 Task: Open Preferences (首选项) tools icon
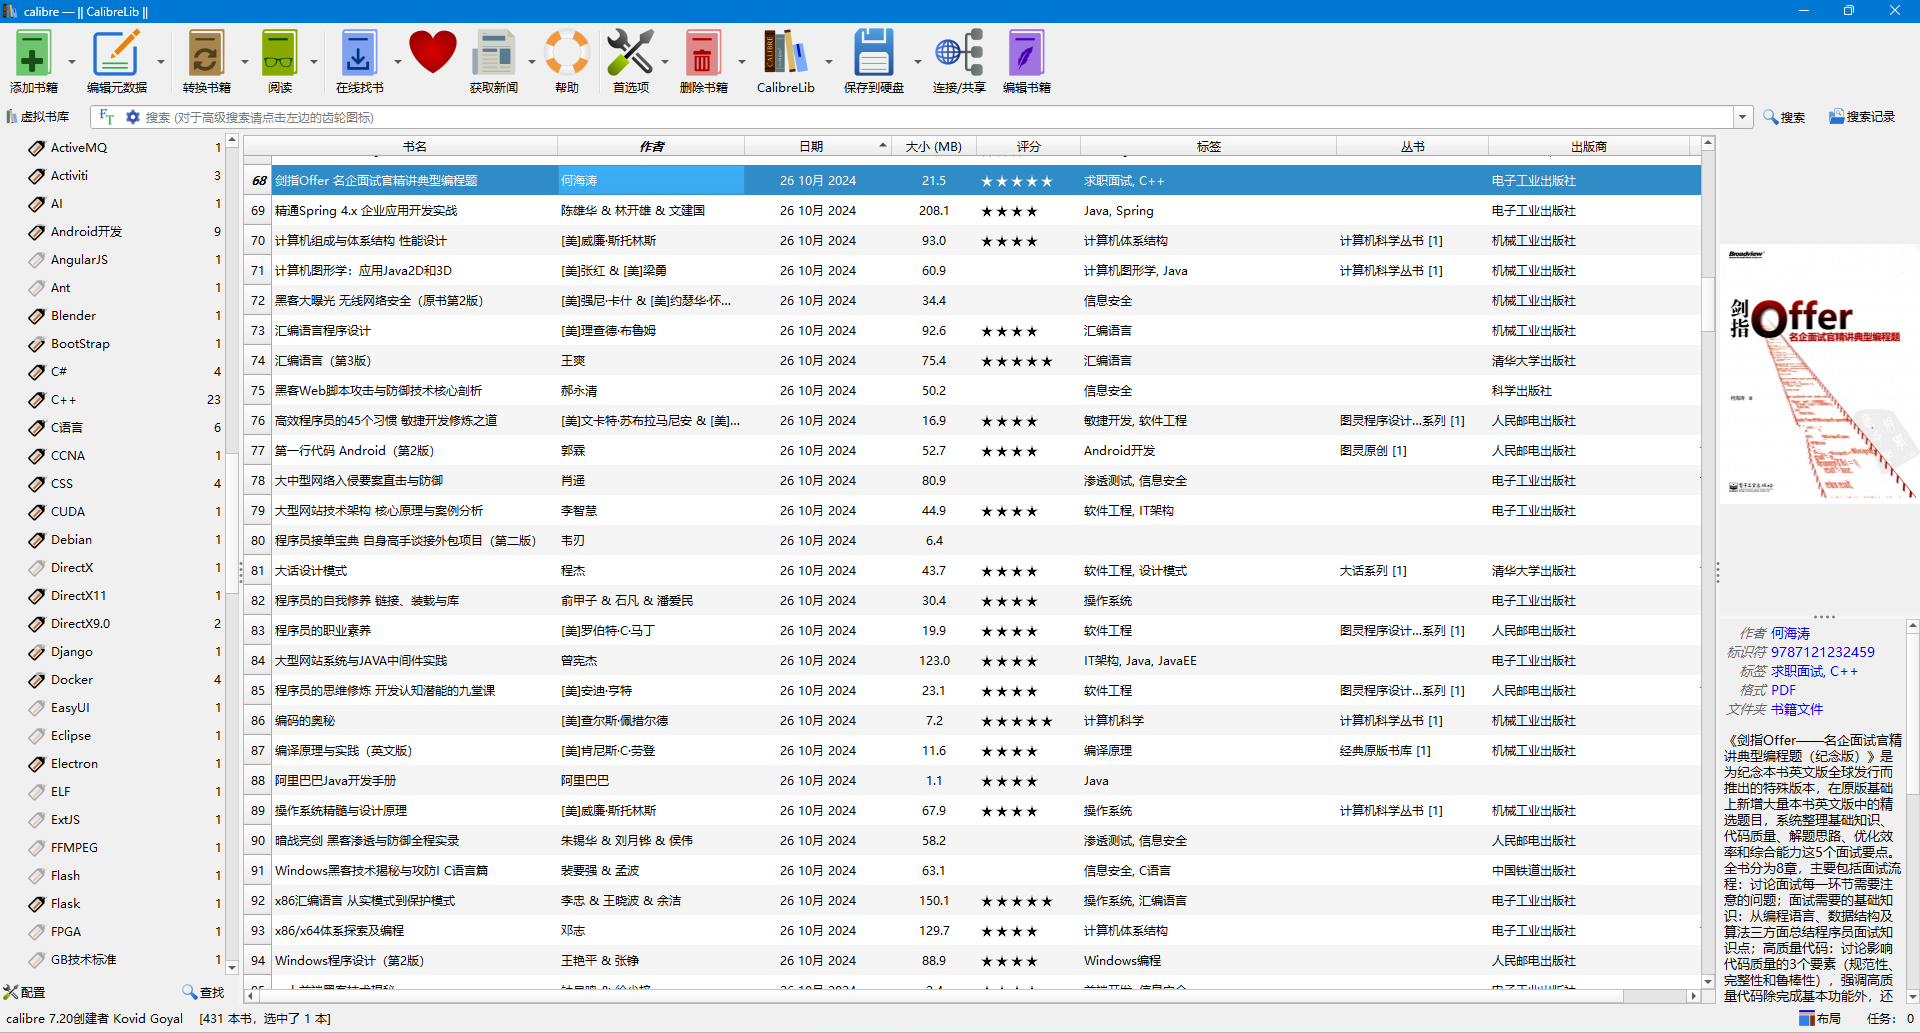(630, 55)
